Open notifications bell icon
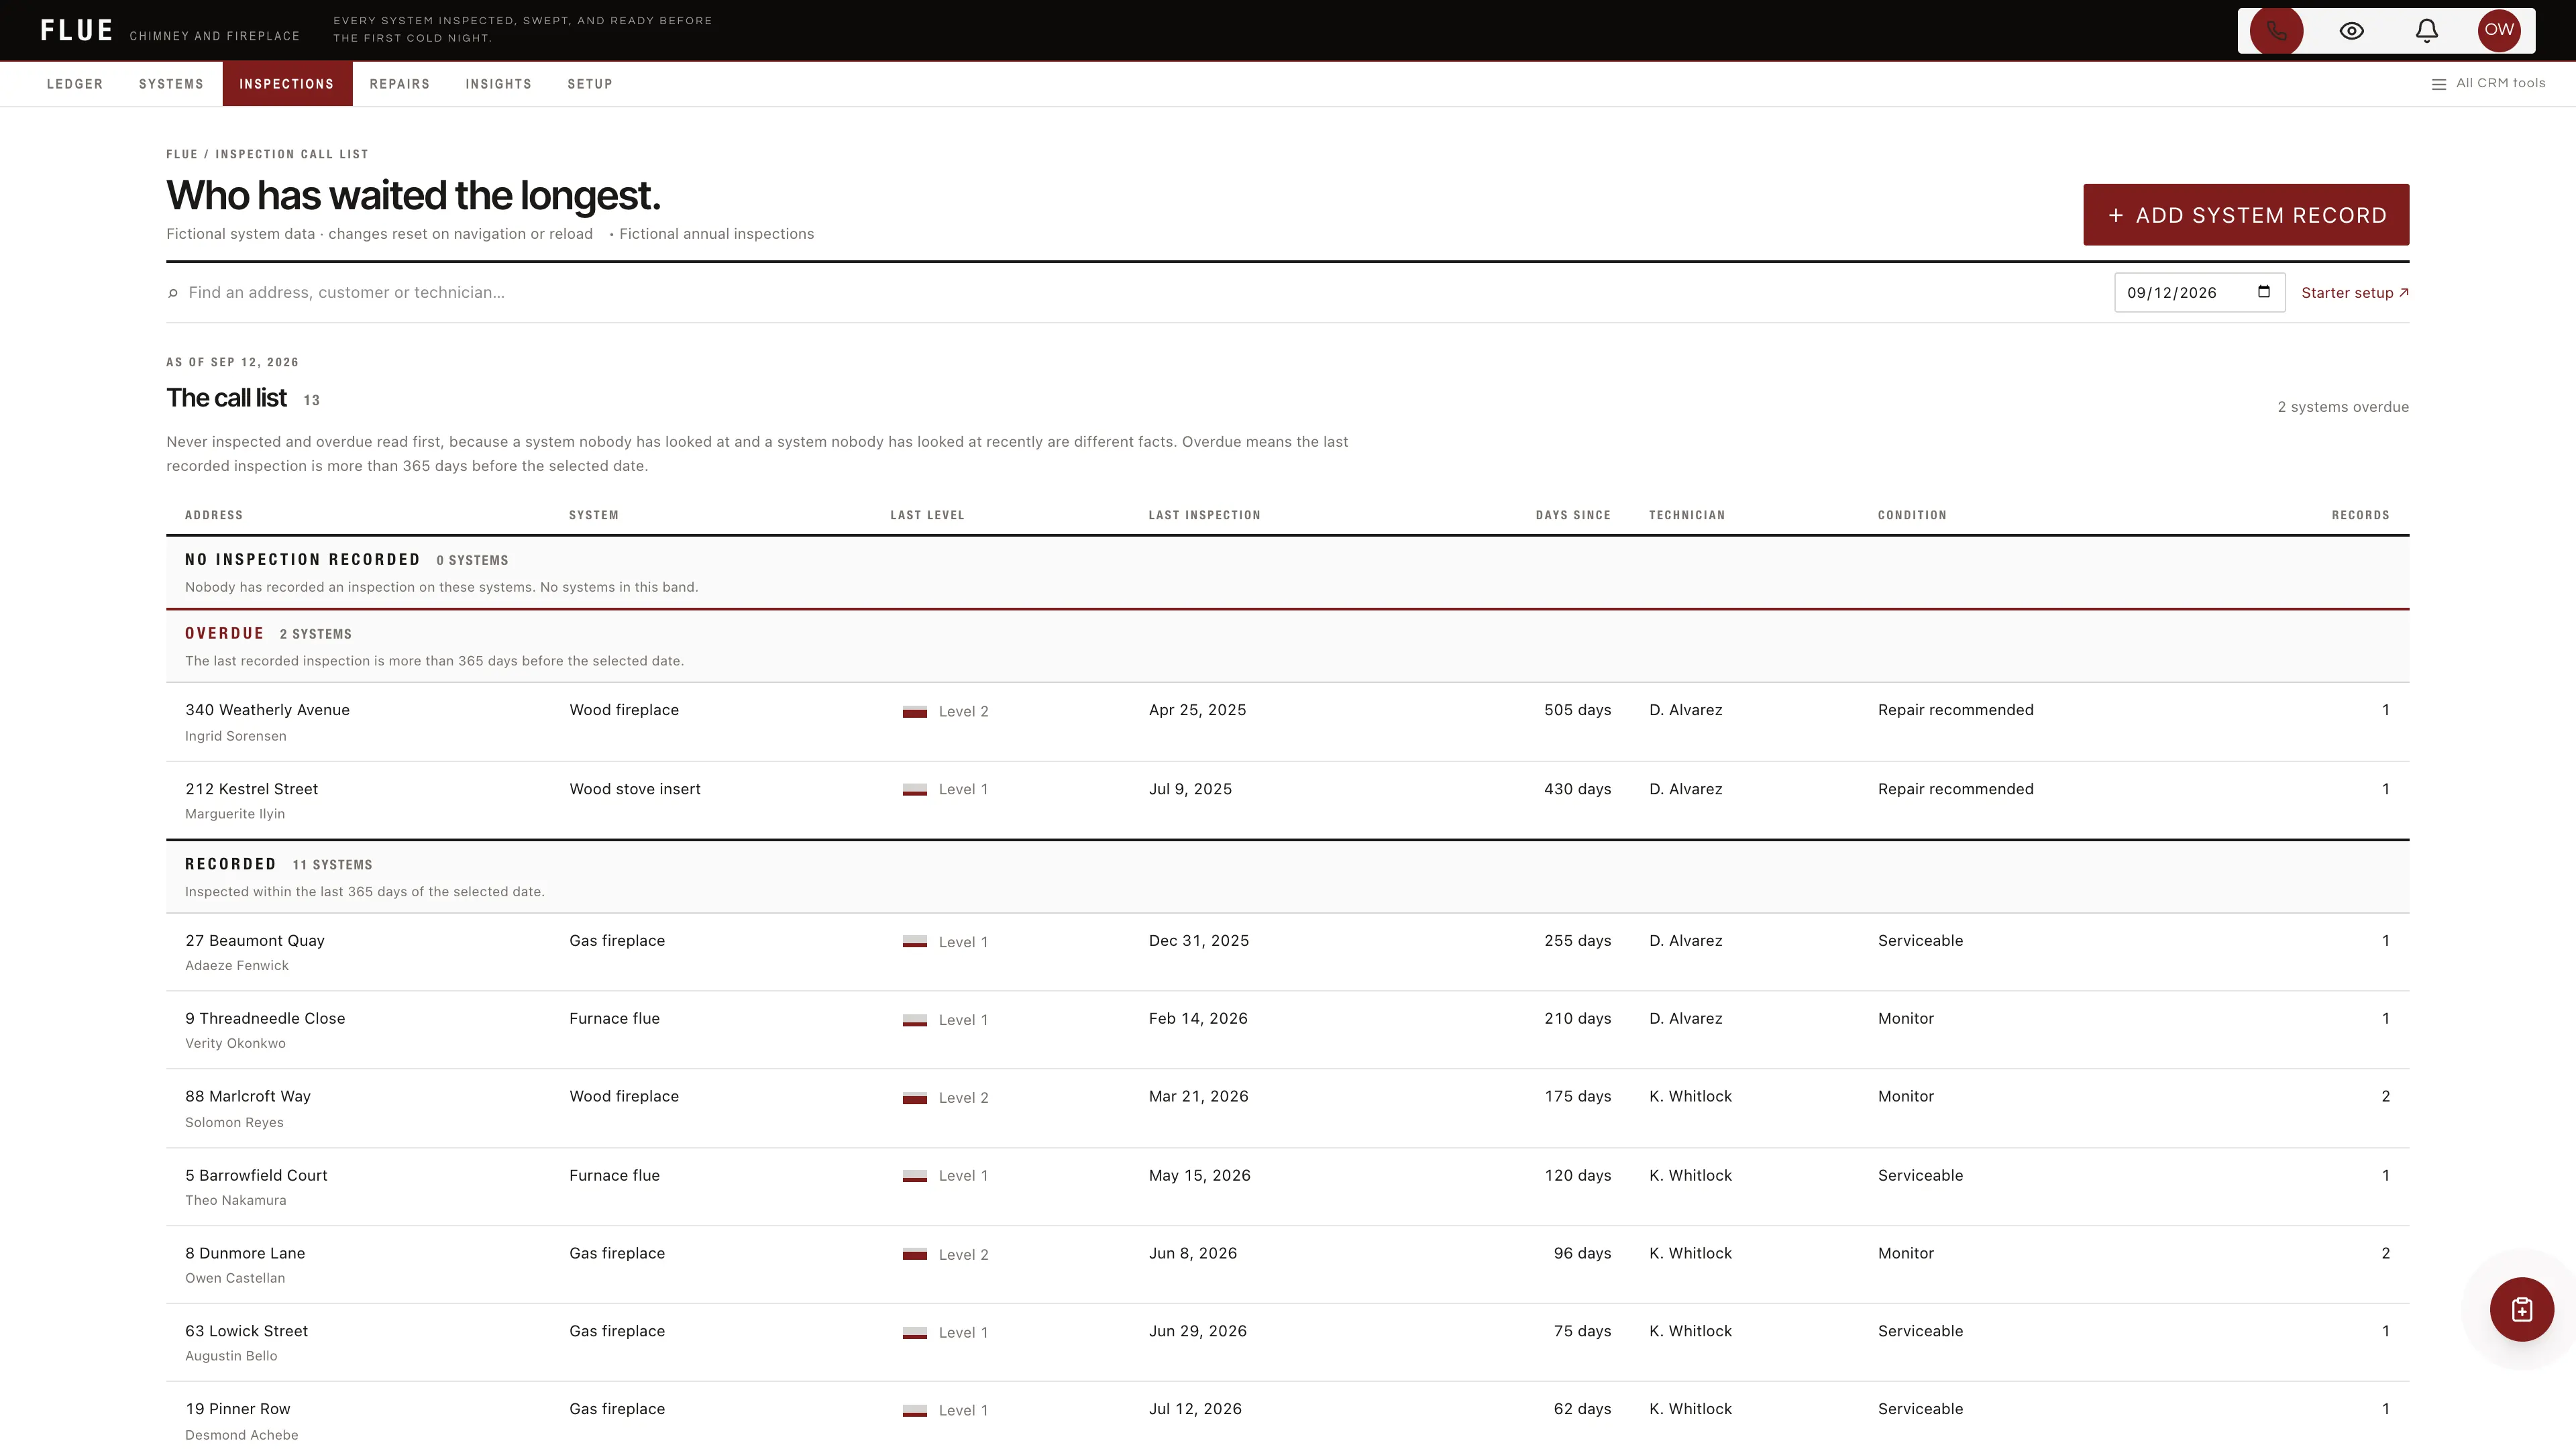 point(2427,30)
